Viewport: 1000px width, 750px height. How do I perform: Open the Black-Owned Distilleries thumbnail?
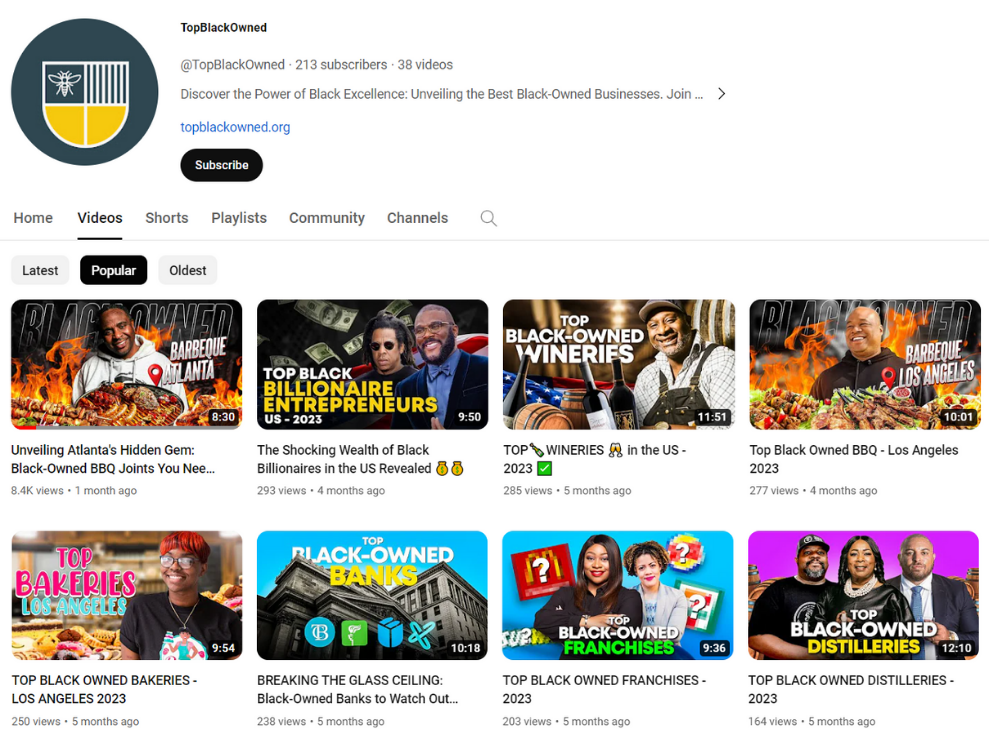point(864,595)
